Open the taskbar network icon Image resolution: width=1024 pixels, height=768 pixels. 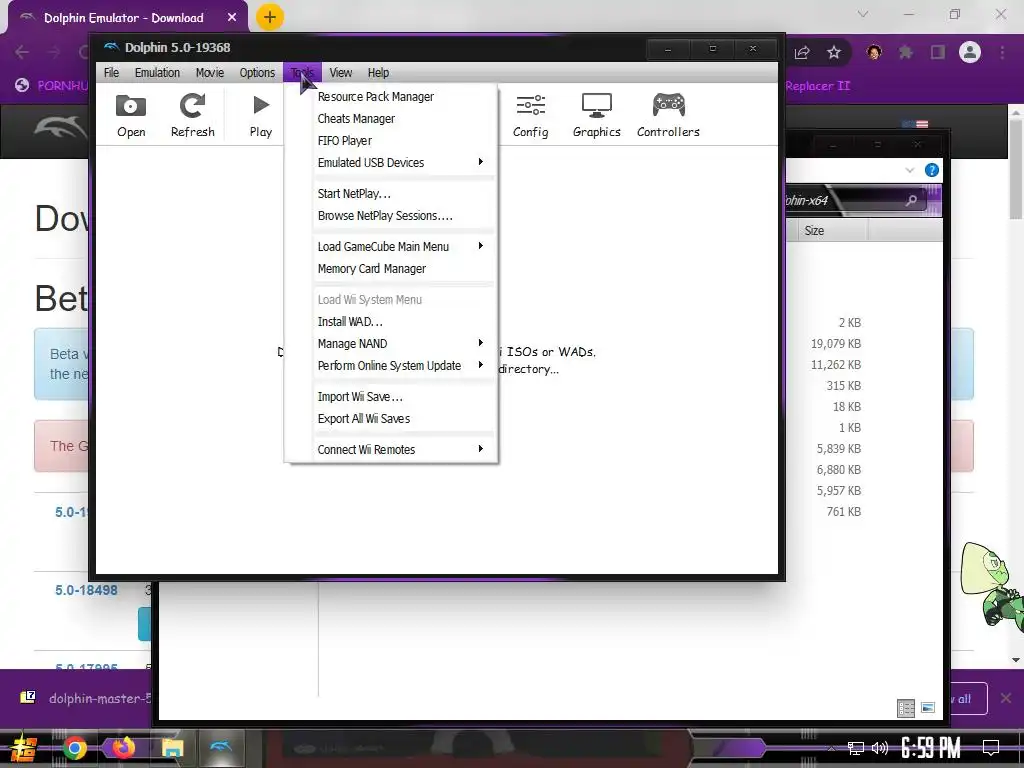(x=856, y=748)
